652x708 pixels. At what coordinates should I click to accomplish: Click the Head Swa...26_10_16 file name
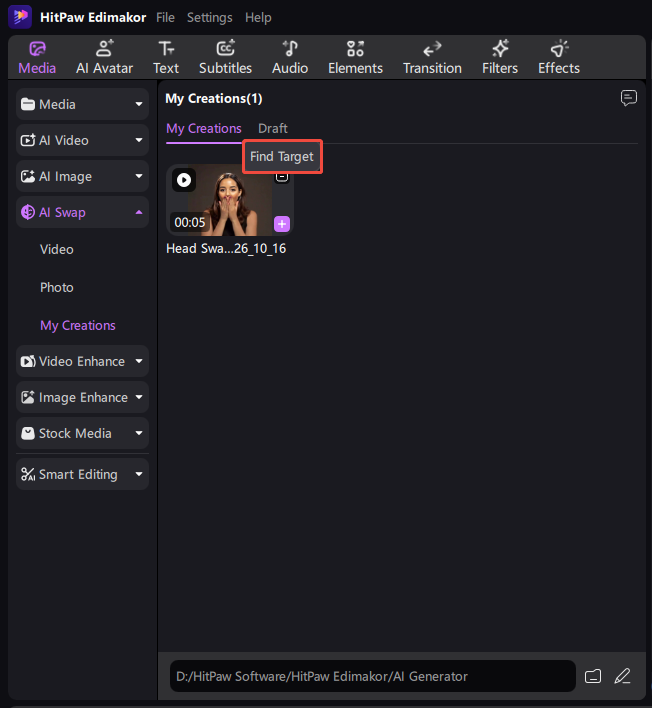226,249
